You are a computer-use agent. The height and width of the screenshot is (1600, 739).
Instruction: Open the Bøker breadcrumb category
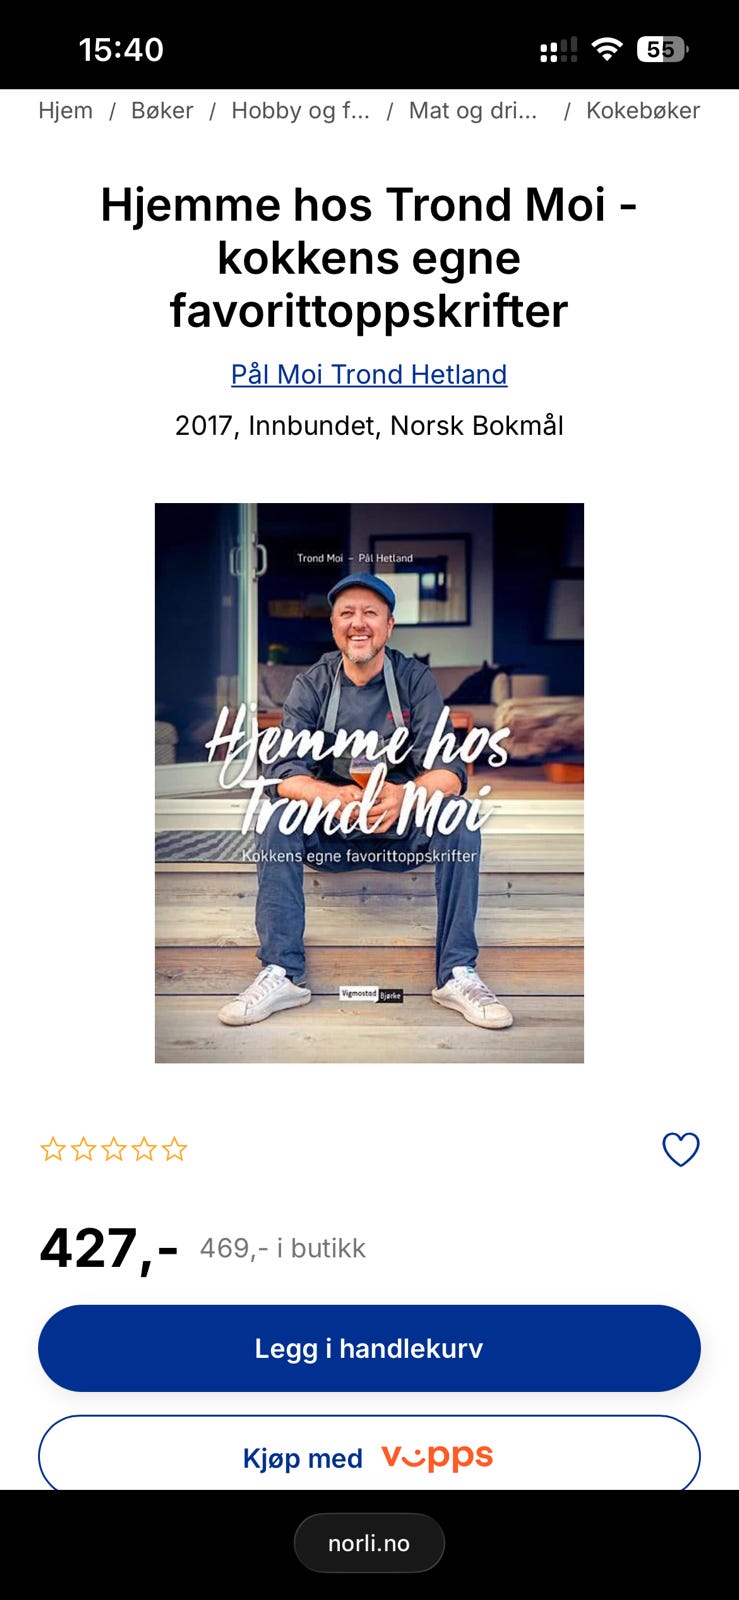[162, 111]
